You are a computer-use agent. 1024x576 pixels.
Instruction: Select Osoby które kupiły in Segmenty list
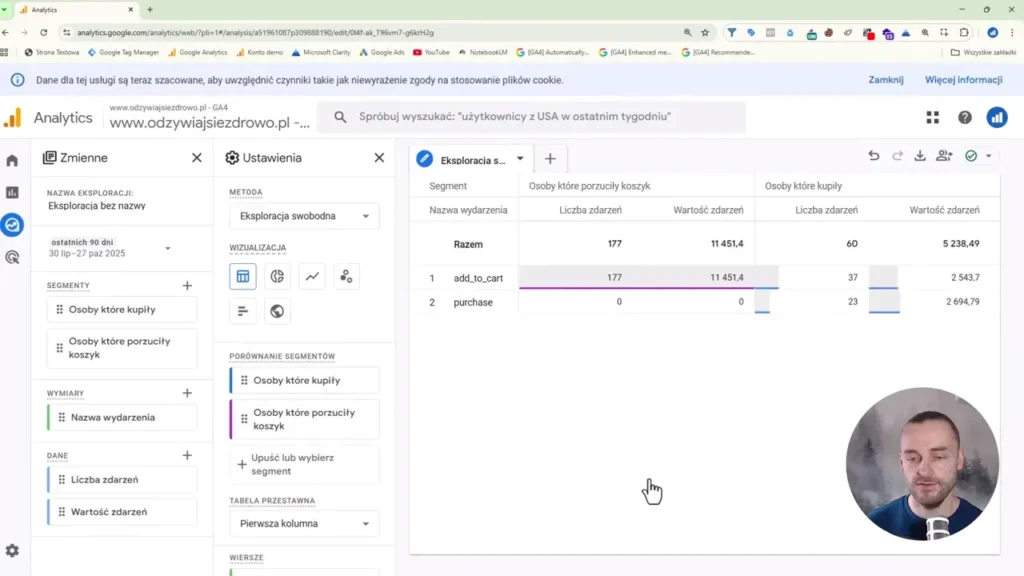tap(122, 310)
